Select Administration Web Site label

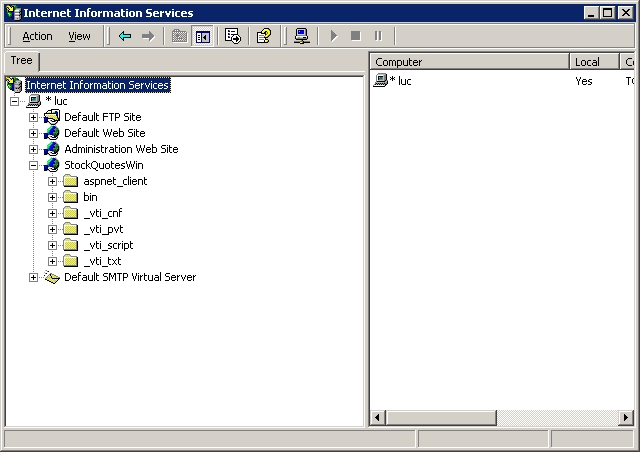121,149
